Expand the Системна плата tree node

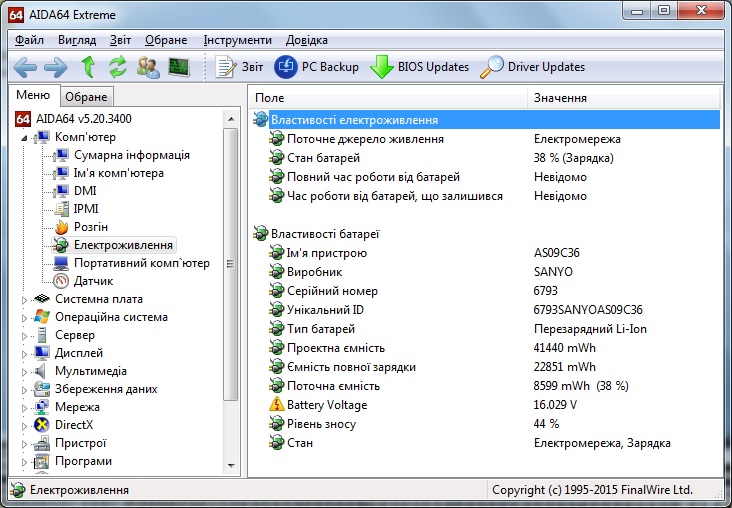(24, 300)
